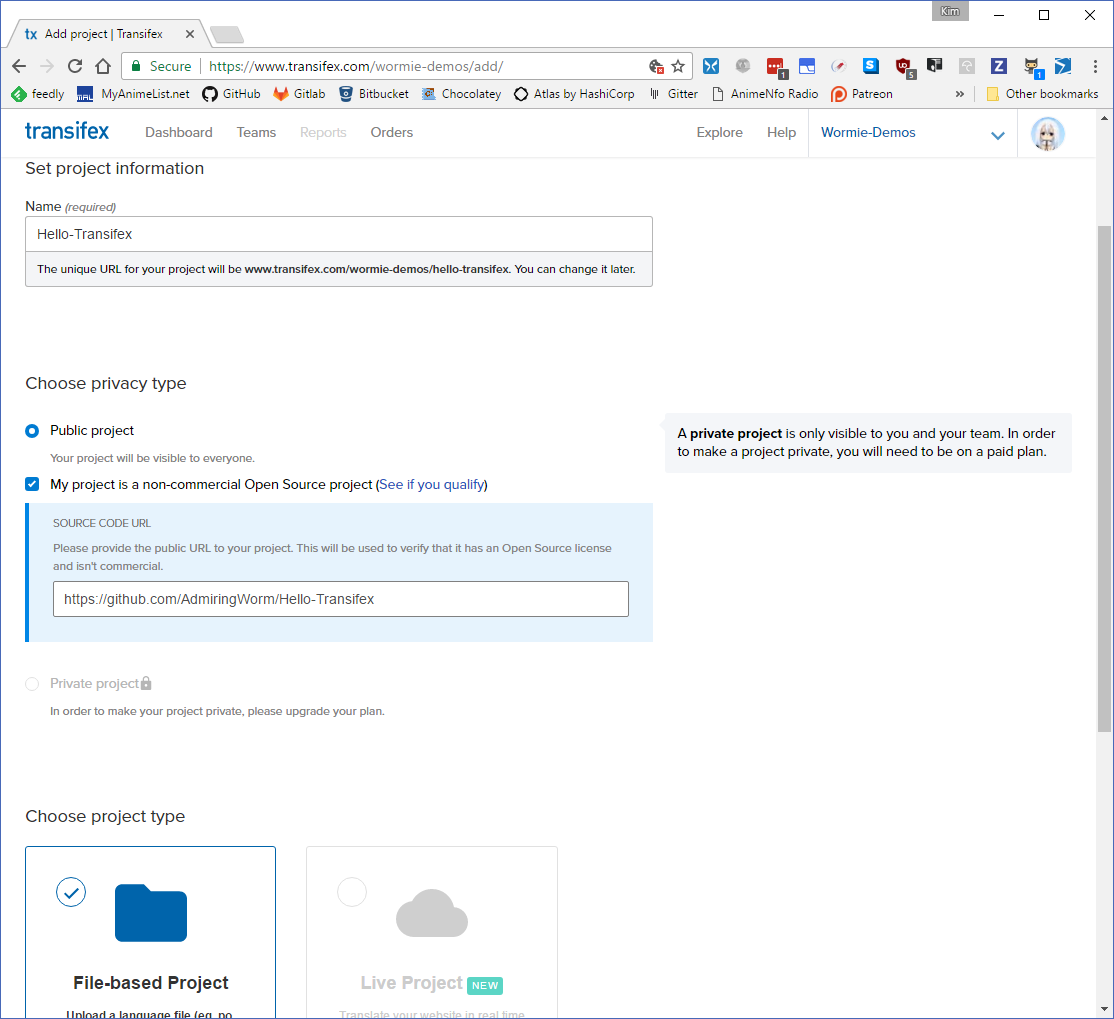The width and height of the screenshot is (1114, 1019).
Task: Click the 'Choose privacy type' heading
Action: click(x=106, y=384)
